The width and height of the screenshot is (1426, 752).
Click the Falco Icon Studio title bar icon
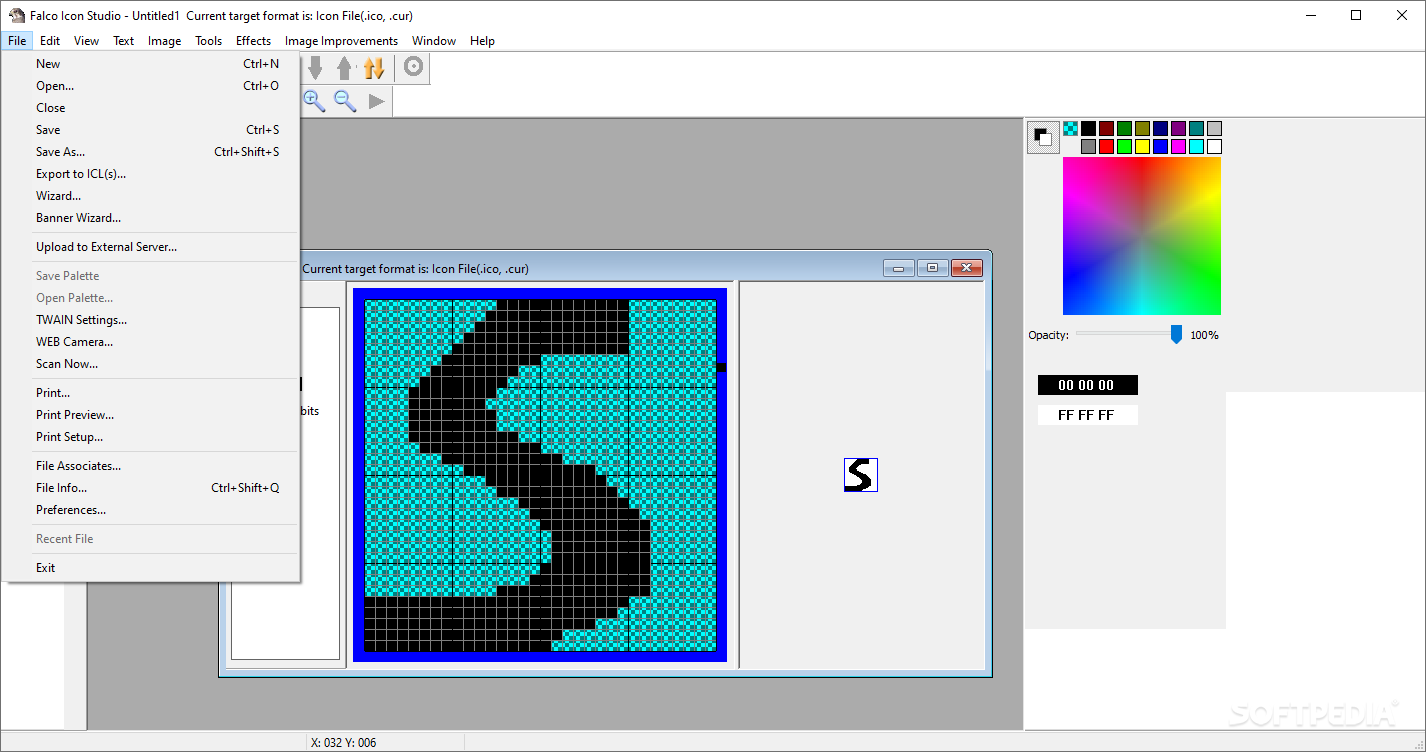click(x=17, y=15)
